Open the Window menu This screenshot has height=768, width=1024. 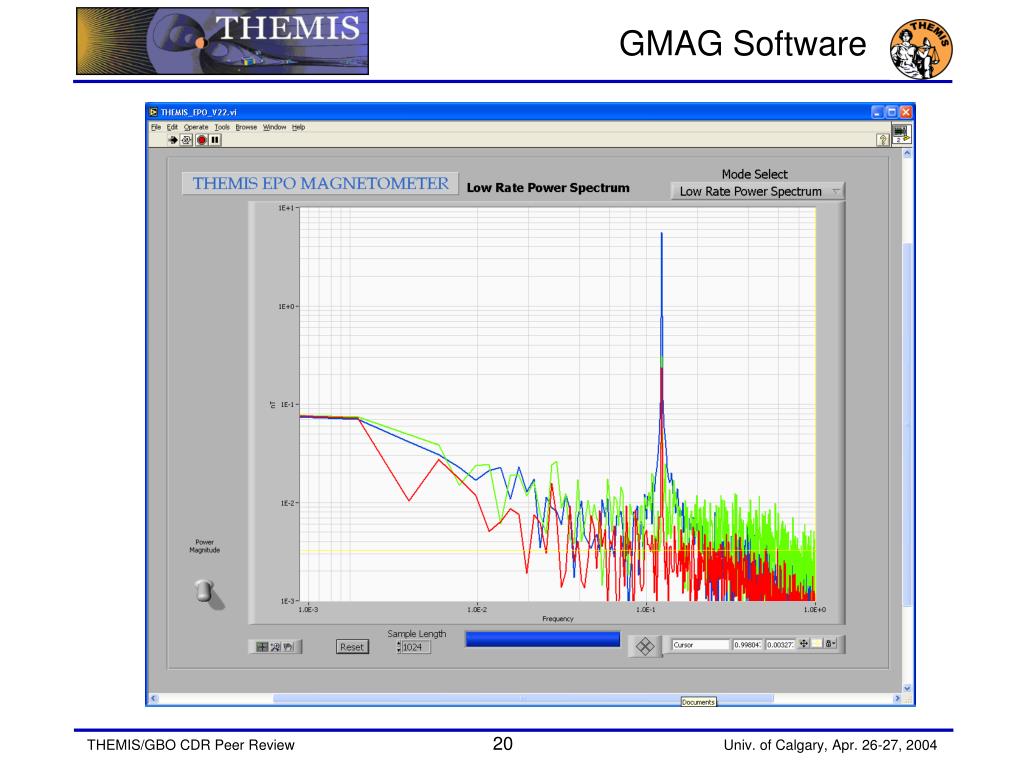[274, 127]
